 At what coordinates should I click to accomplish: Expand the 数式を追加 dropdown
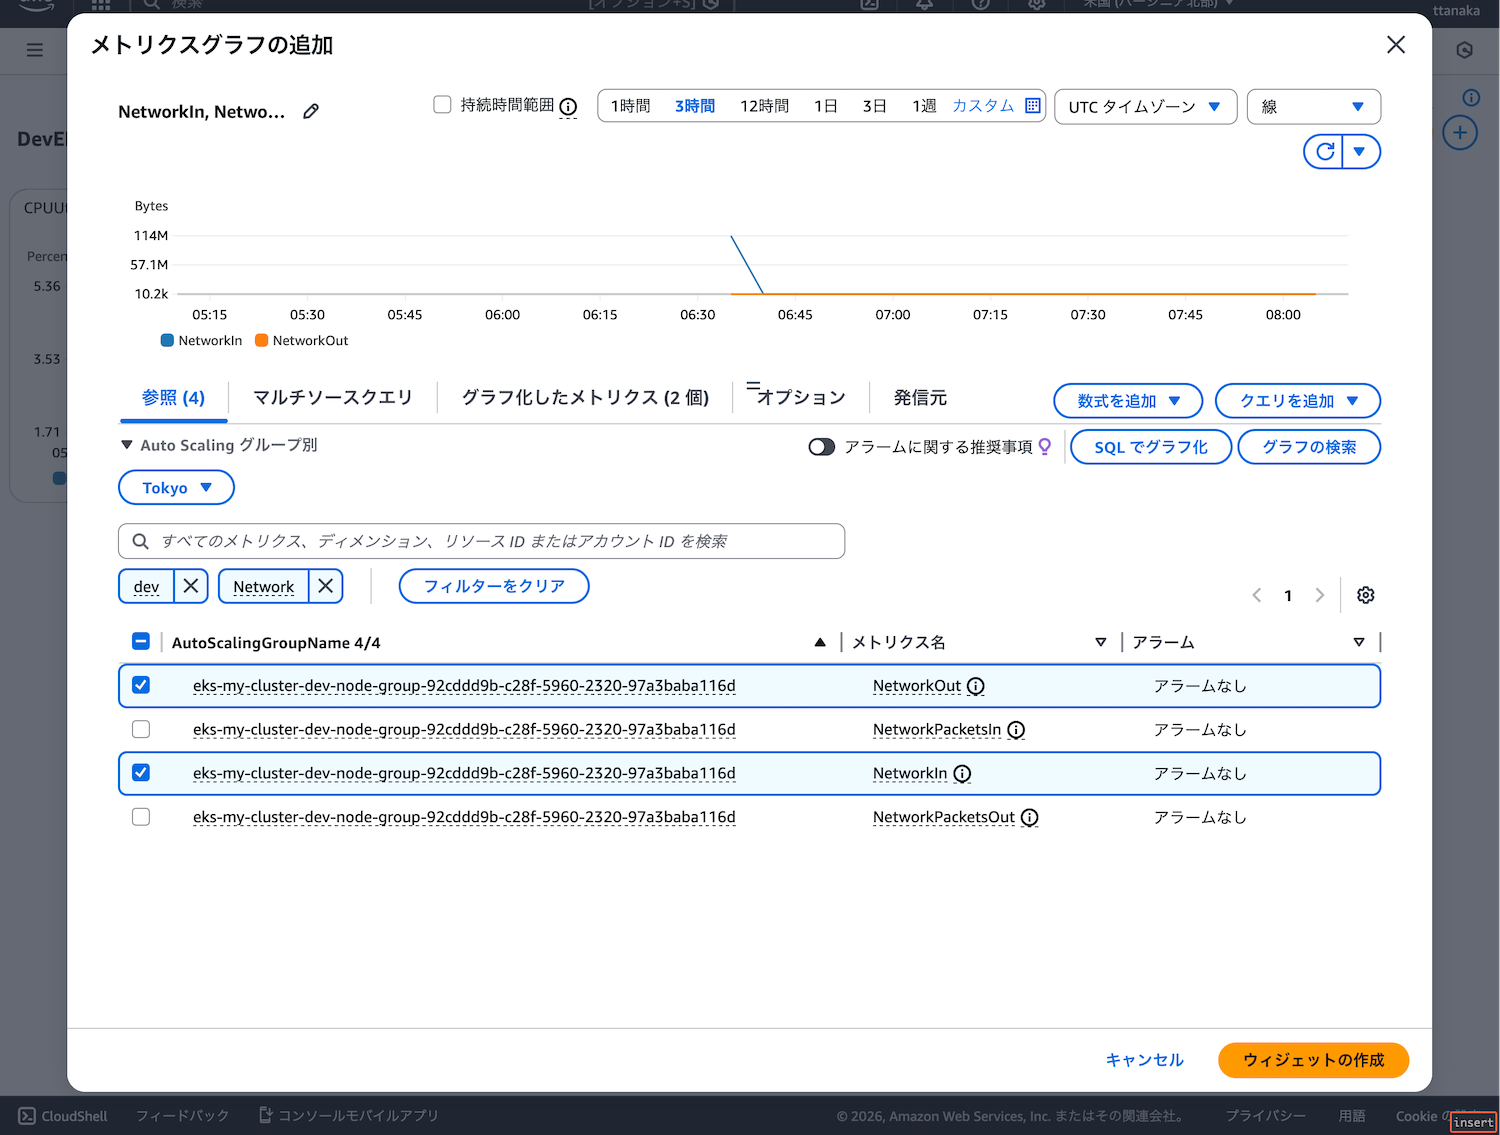click(x=1128, y=401)
